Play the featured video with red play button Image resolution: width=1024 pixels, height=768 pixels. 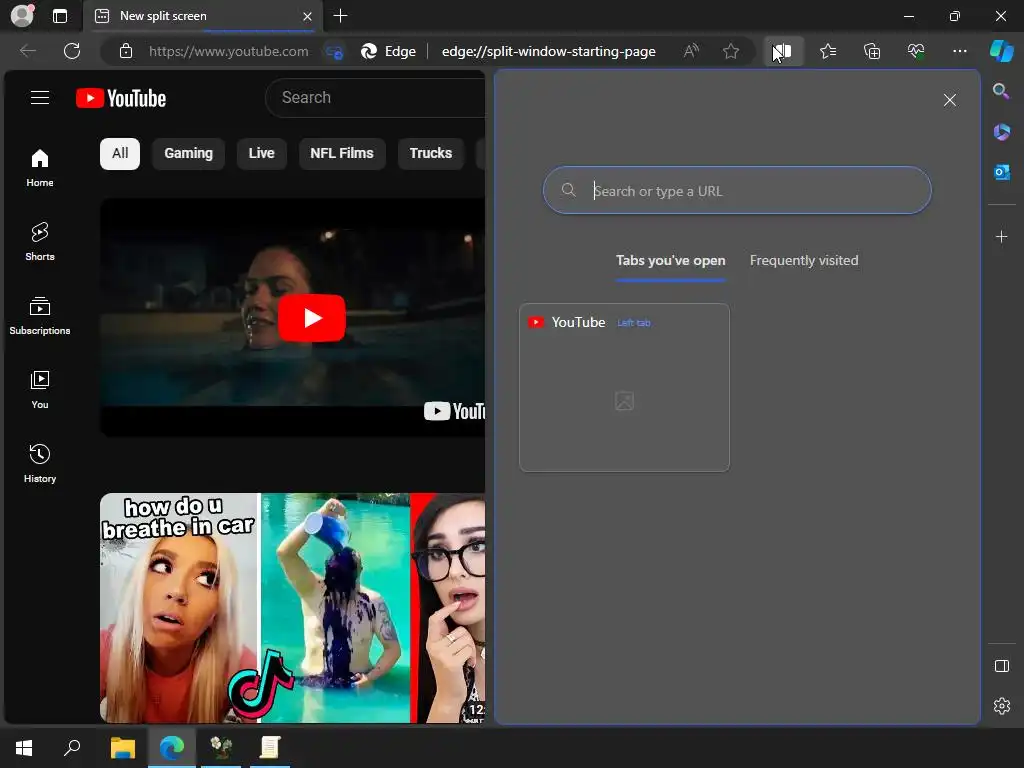tap(312, 318)
